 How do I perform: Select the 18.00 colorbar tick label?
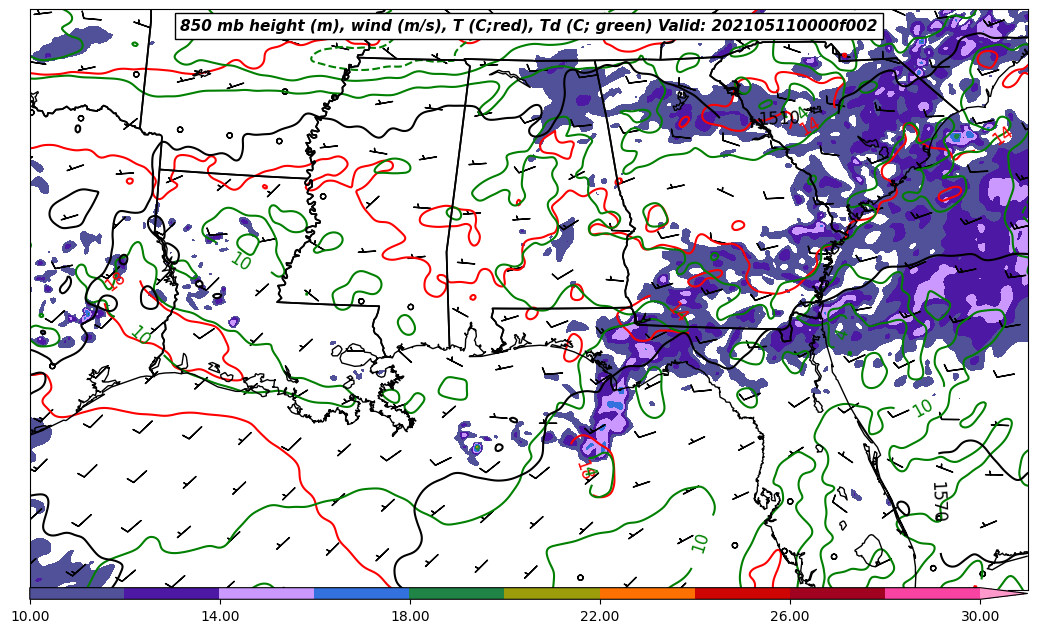410,616
